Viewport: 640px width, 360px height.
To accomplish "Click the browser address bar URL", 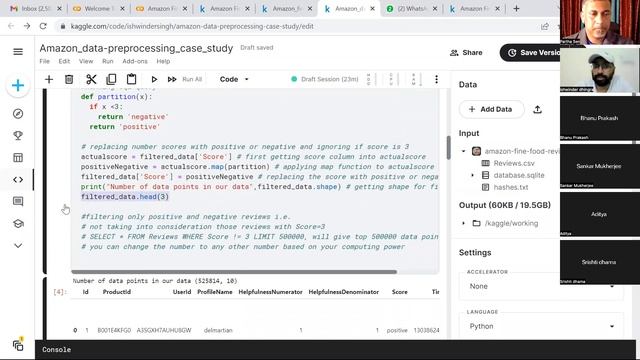I will pyautogui.click(x=192, y=27).
